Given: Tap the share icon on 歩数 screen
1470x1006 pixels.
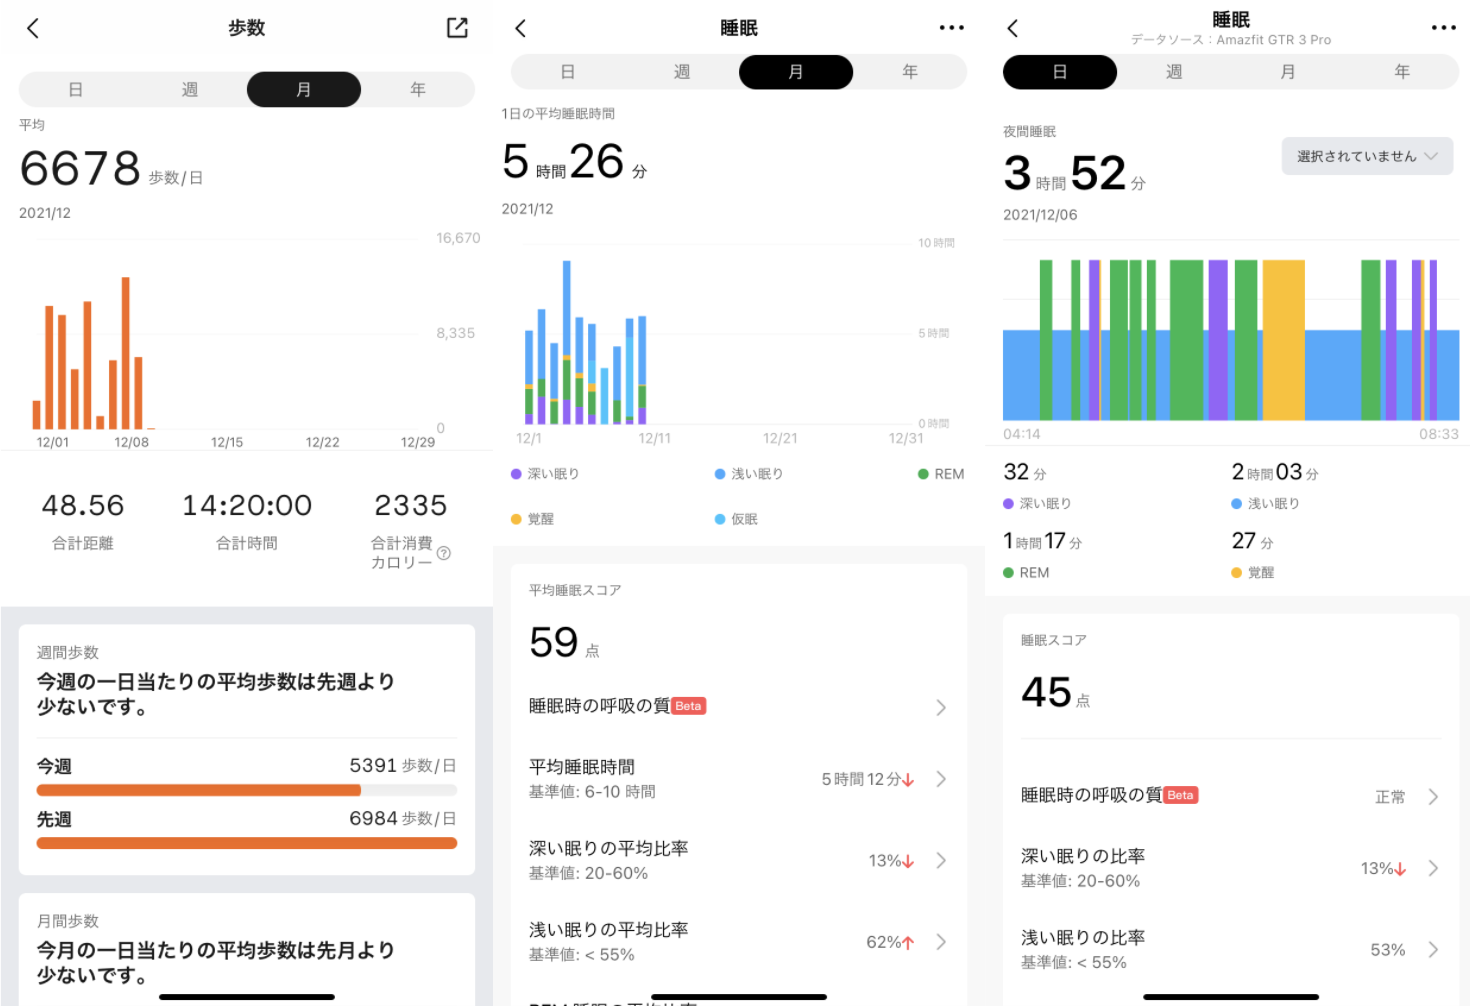Looking at the screenshot, I should [457, 28].
